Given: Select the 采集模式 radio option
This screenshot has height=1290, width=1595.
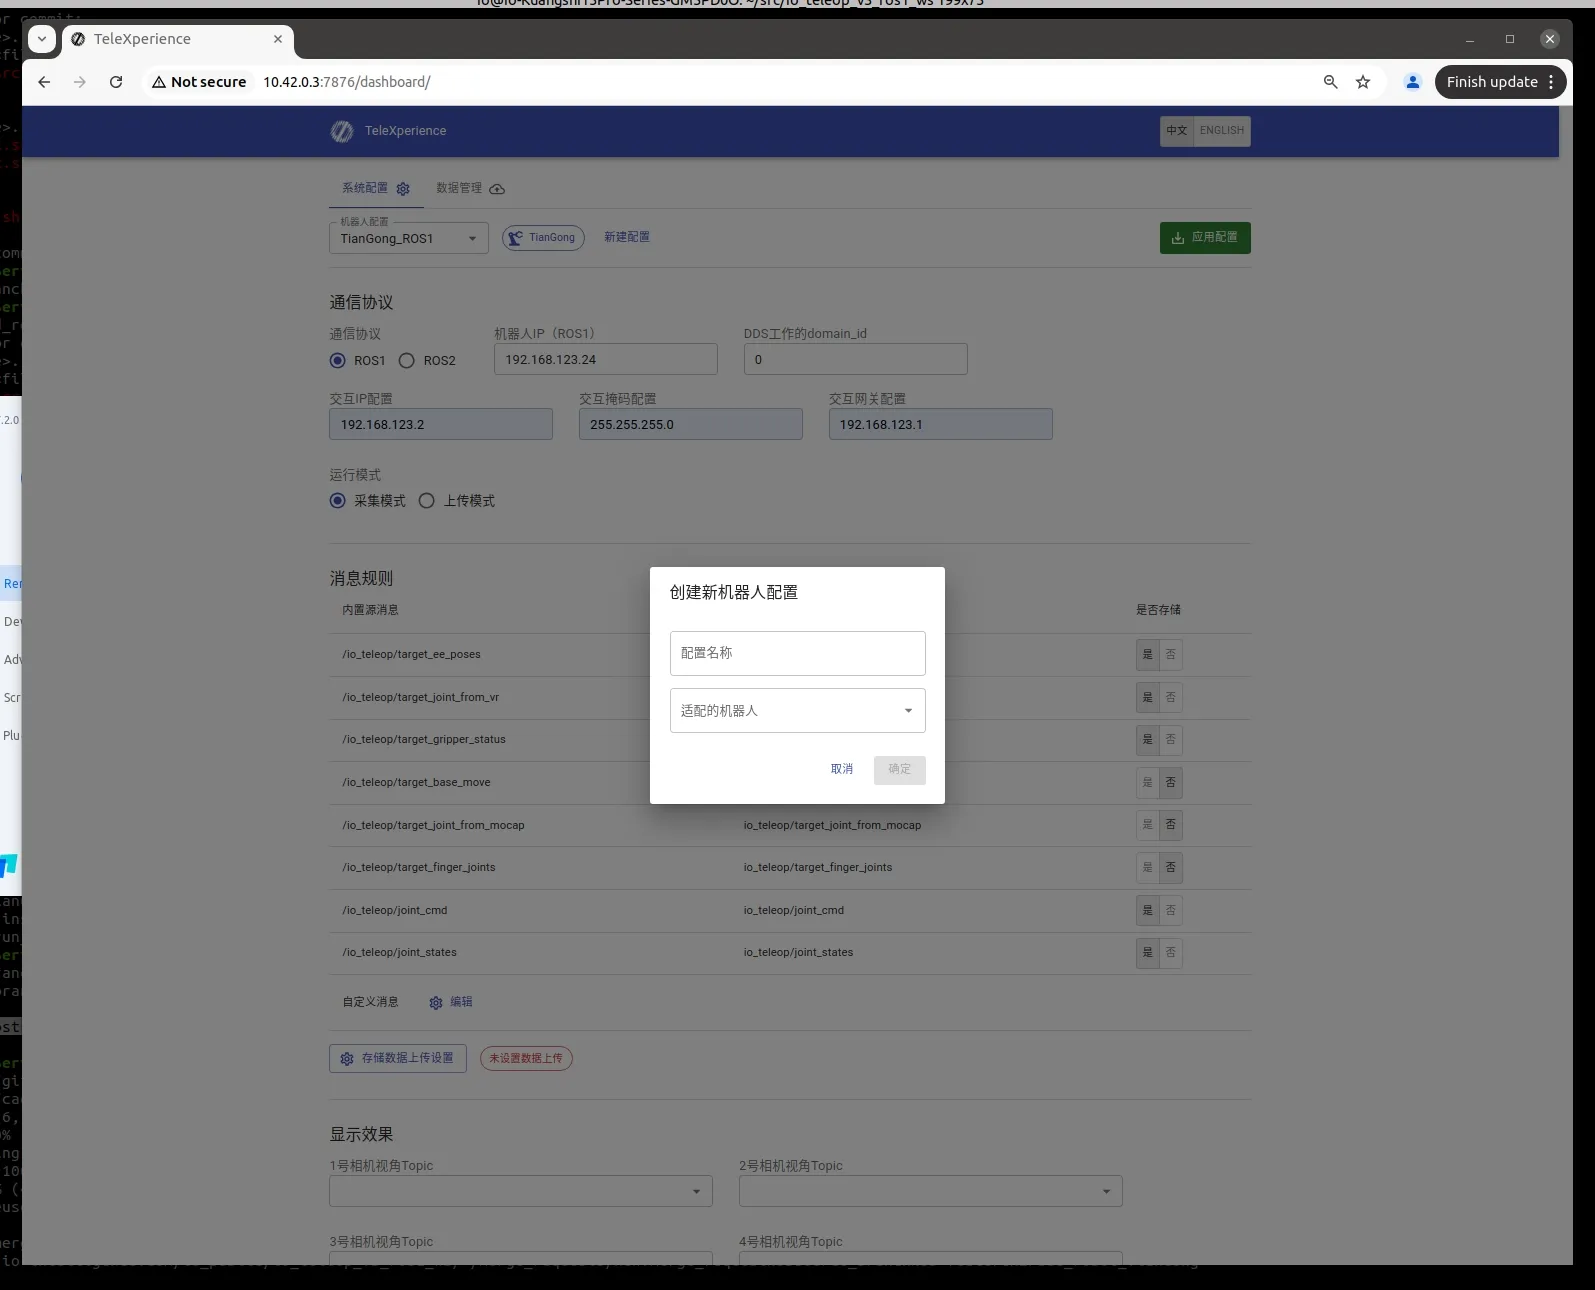Looking at the screenshot, I should [338, 501].
